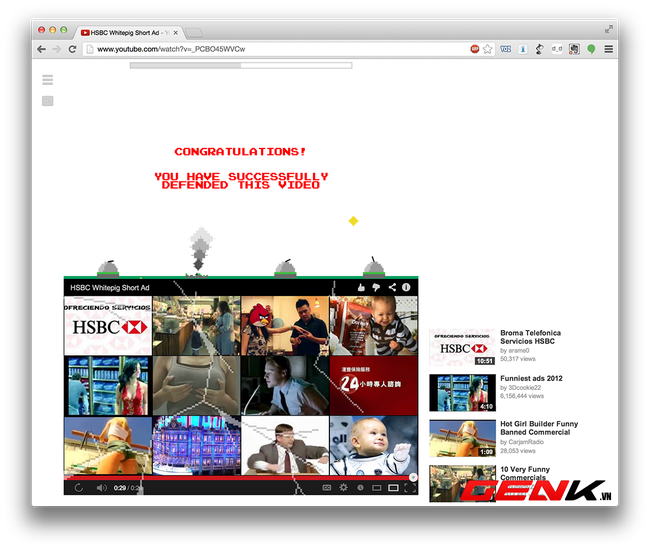Open Hot Girl Builder Funny Banned Commercial
Image resolution: width=650 pixels, height=550 pixels.
[539, 428]
